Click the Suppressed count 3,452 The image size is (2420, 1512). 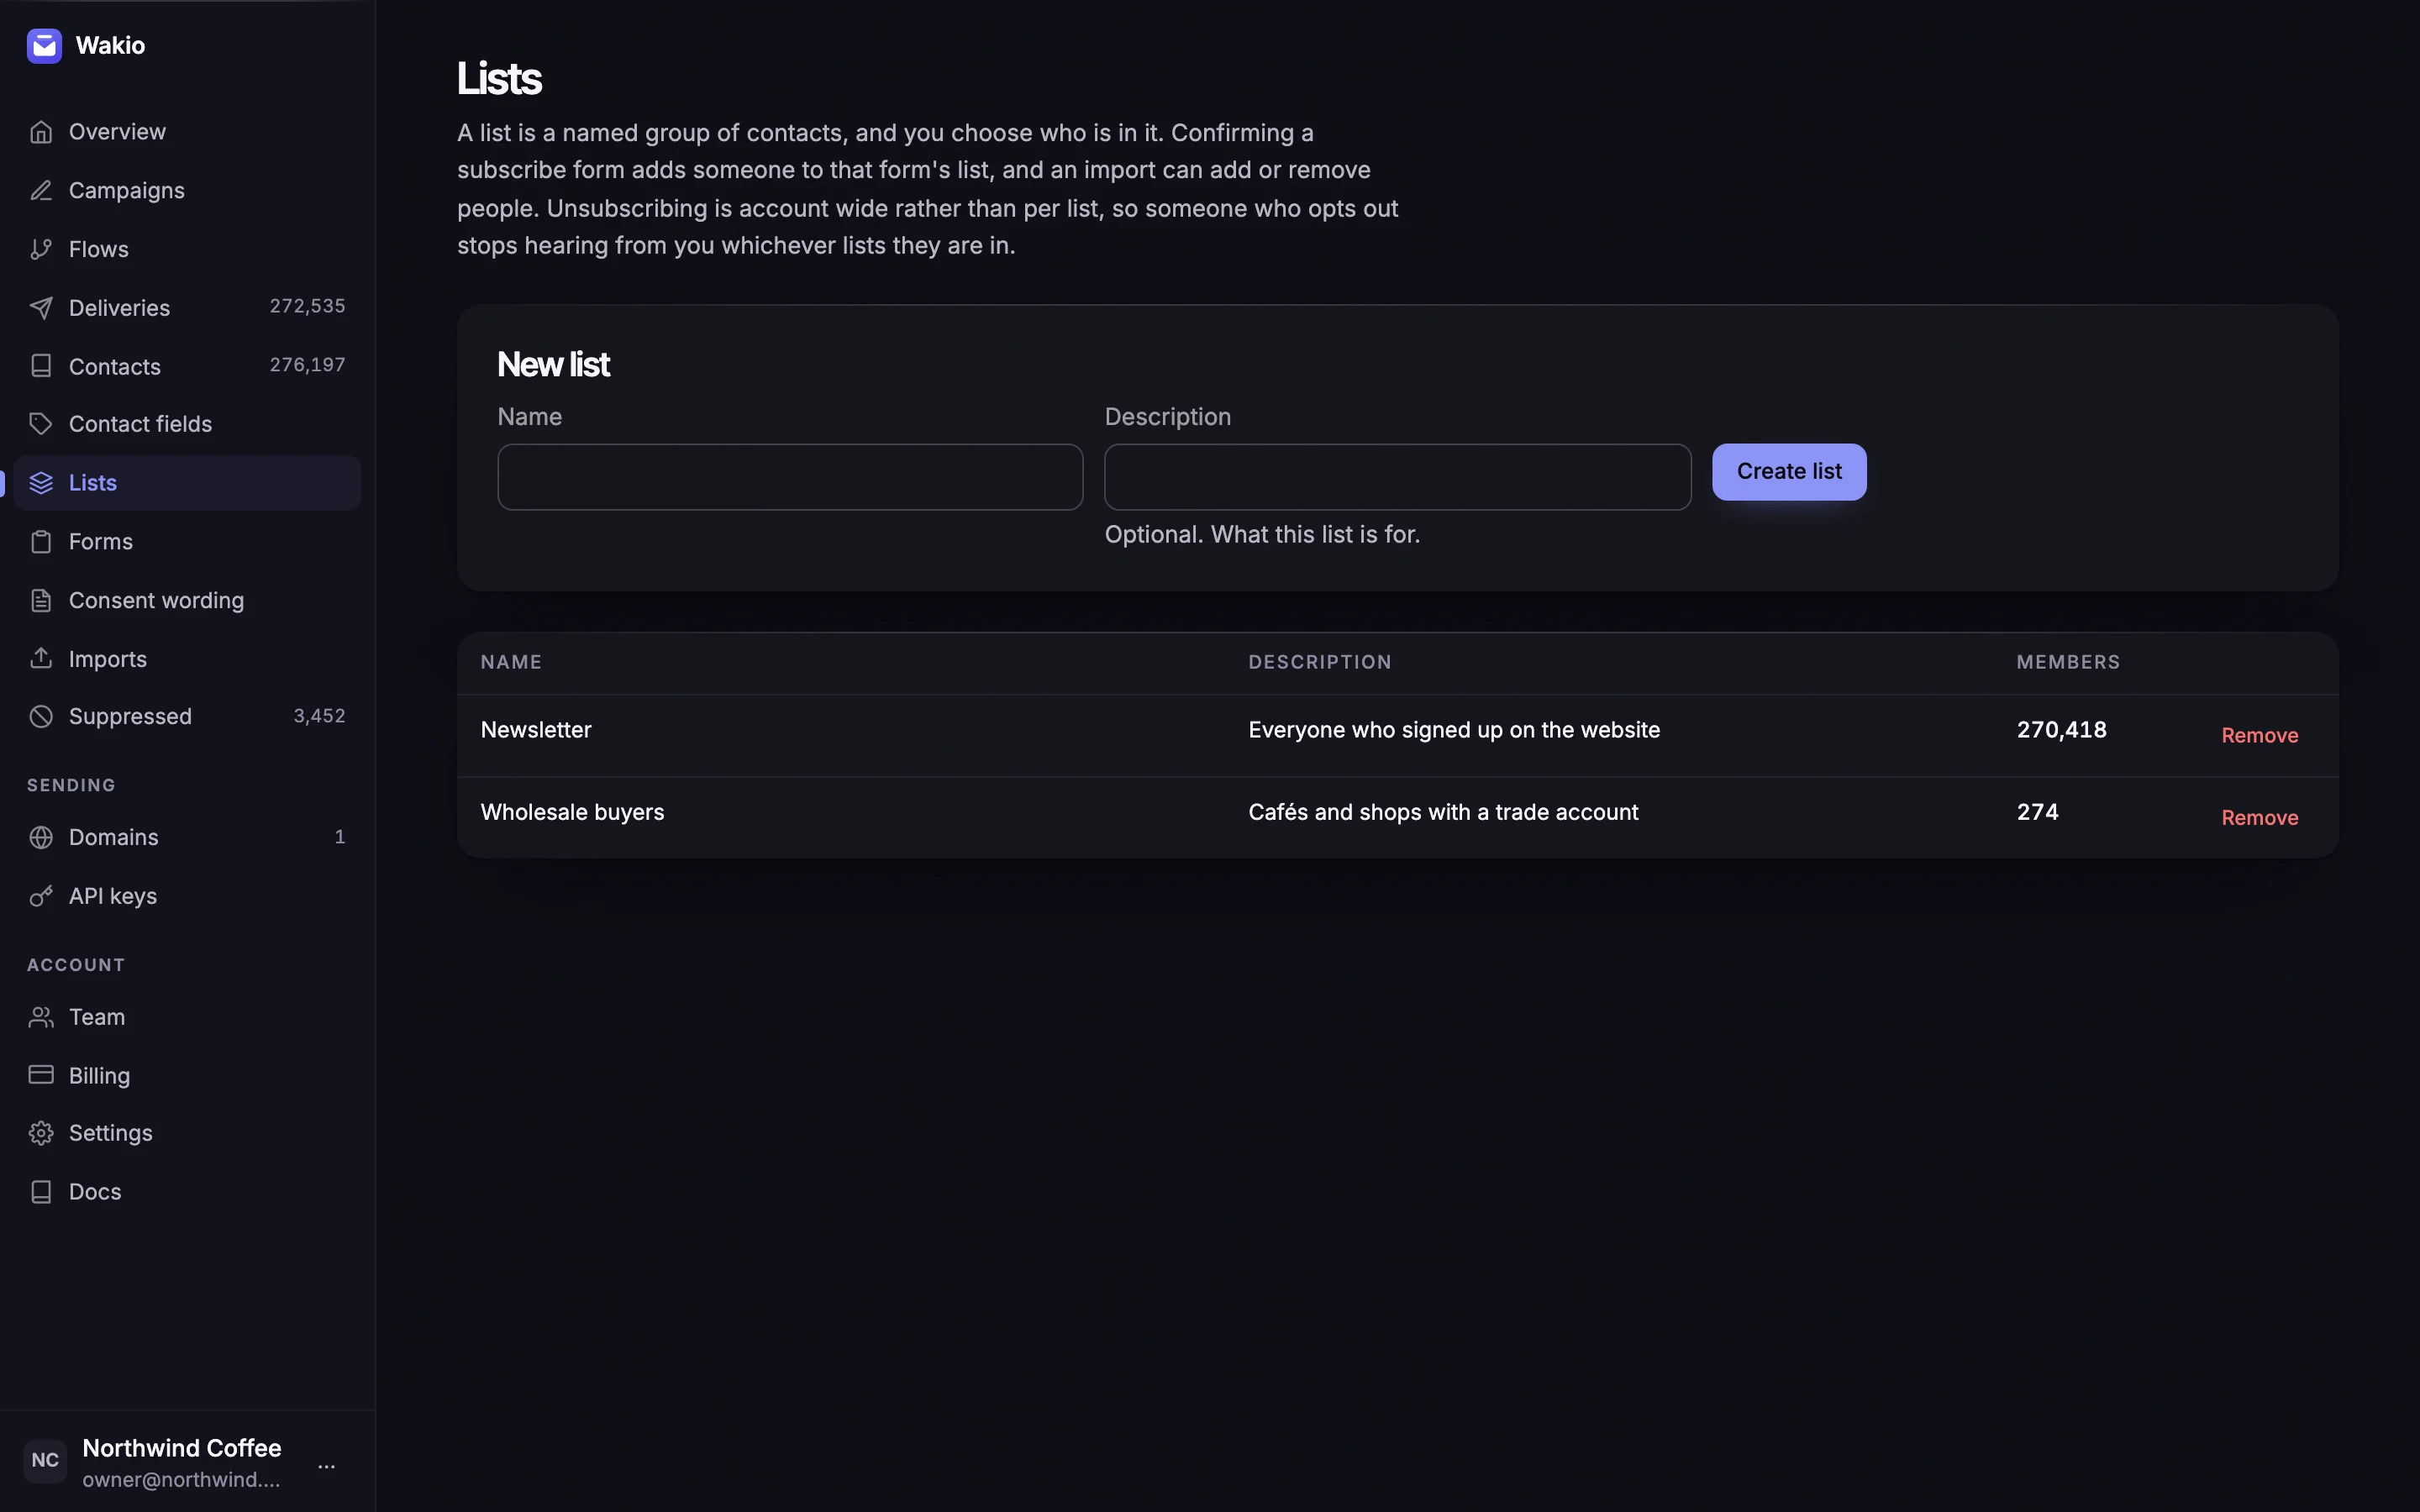tap(319, 716)
